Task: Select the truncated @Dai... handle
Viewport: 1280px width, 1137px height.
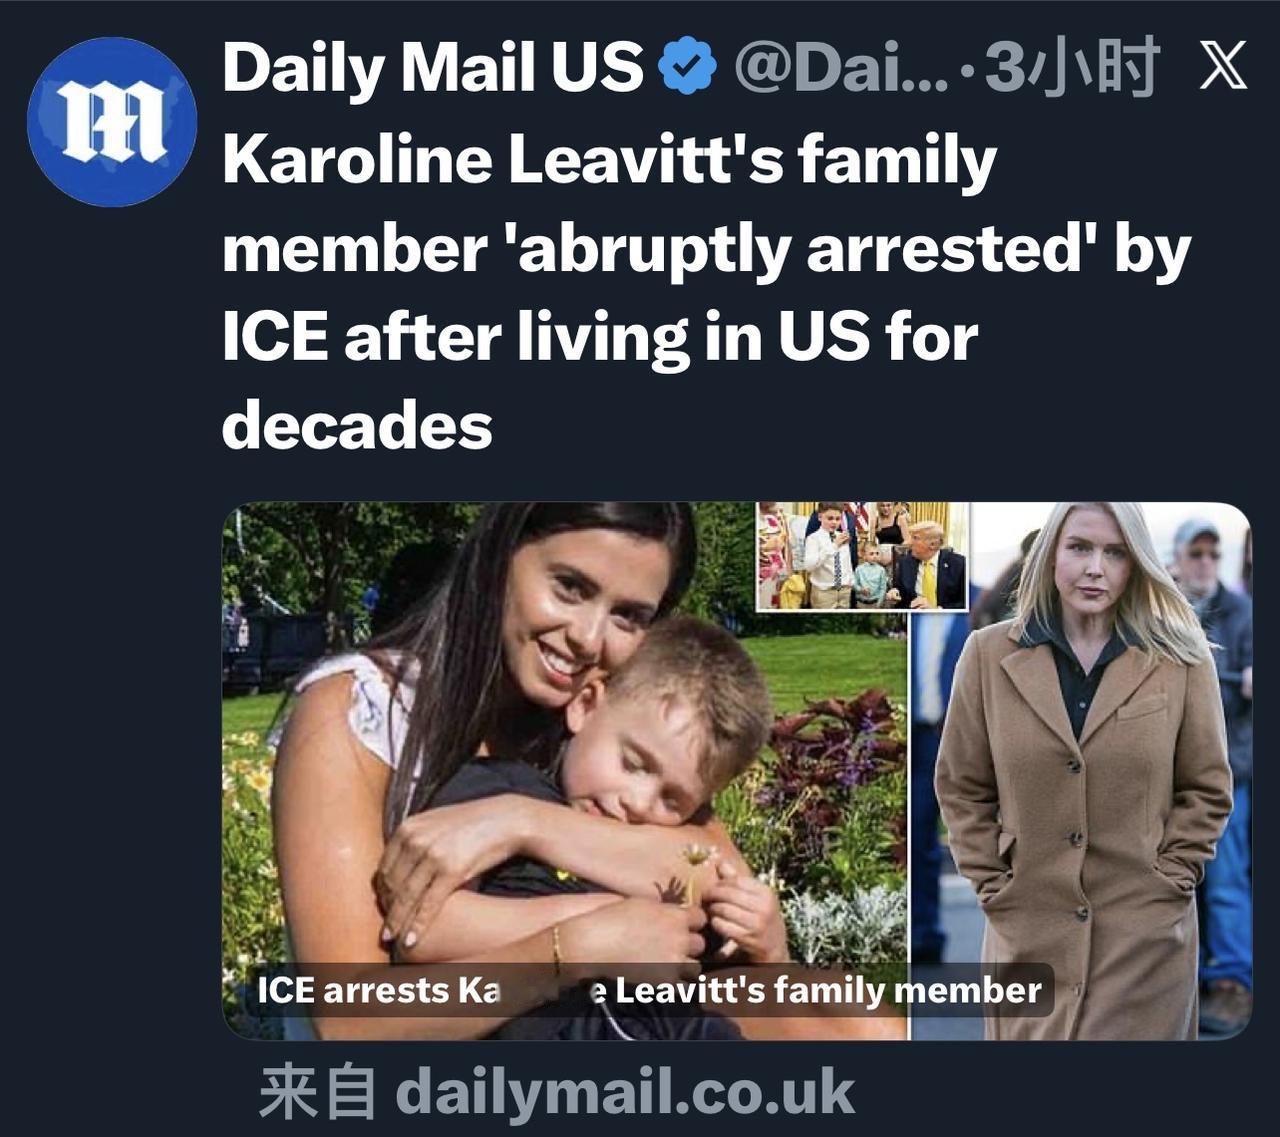Action: tap(841, 67)
